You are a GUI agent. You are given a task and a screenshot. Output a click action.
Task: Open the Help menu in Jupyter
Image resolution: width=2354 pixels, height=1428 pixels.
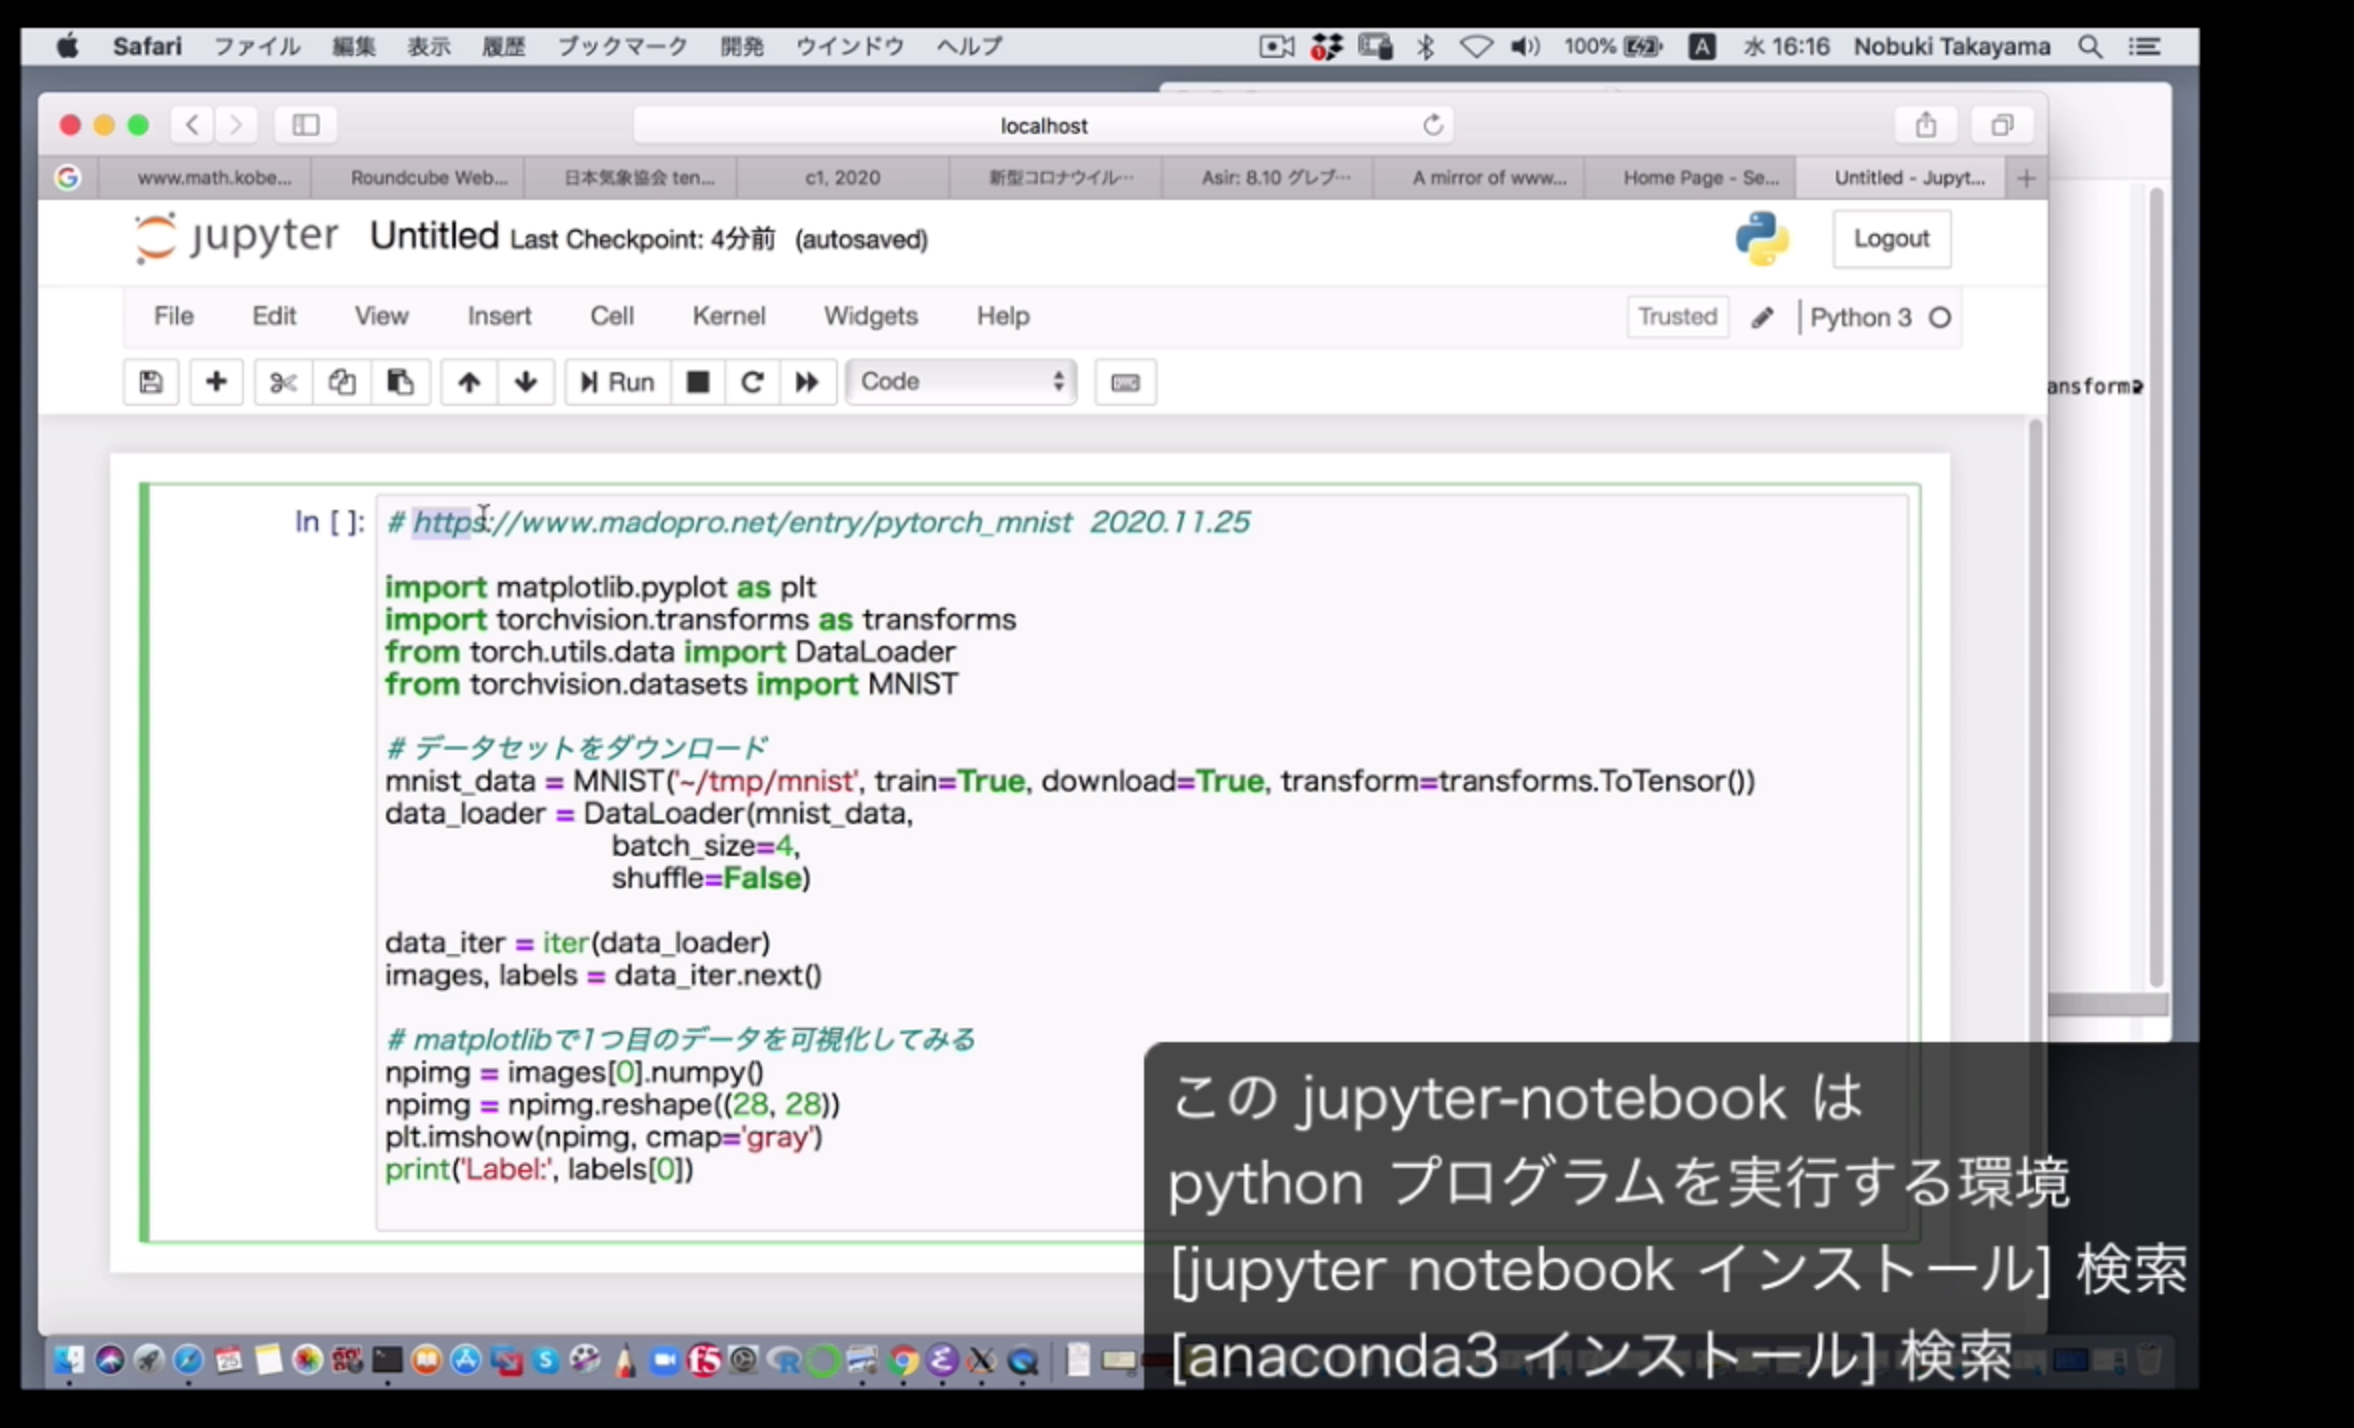point(1003,316)
